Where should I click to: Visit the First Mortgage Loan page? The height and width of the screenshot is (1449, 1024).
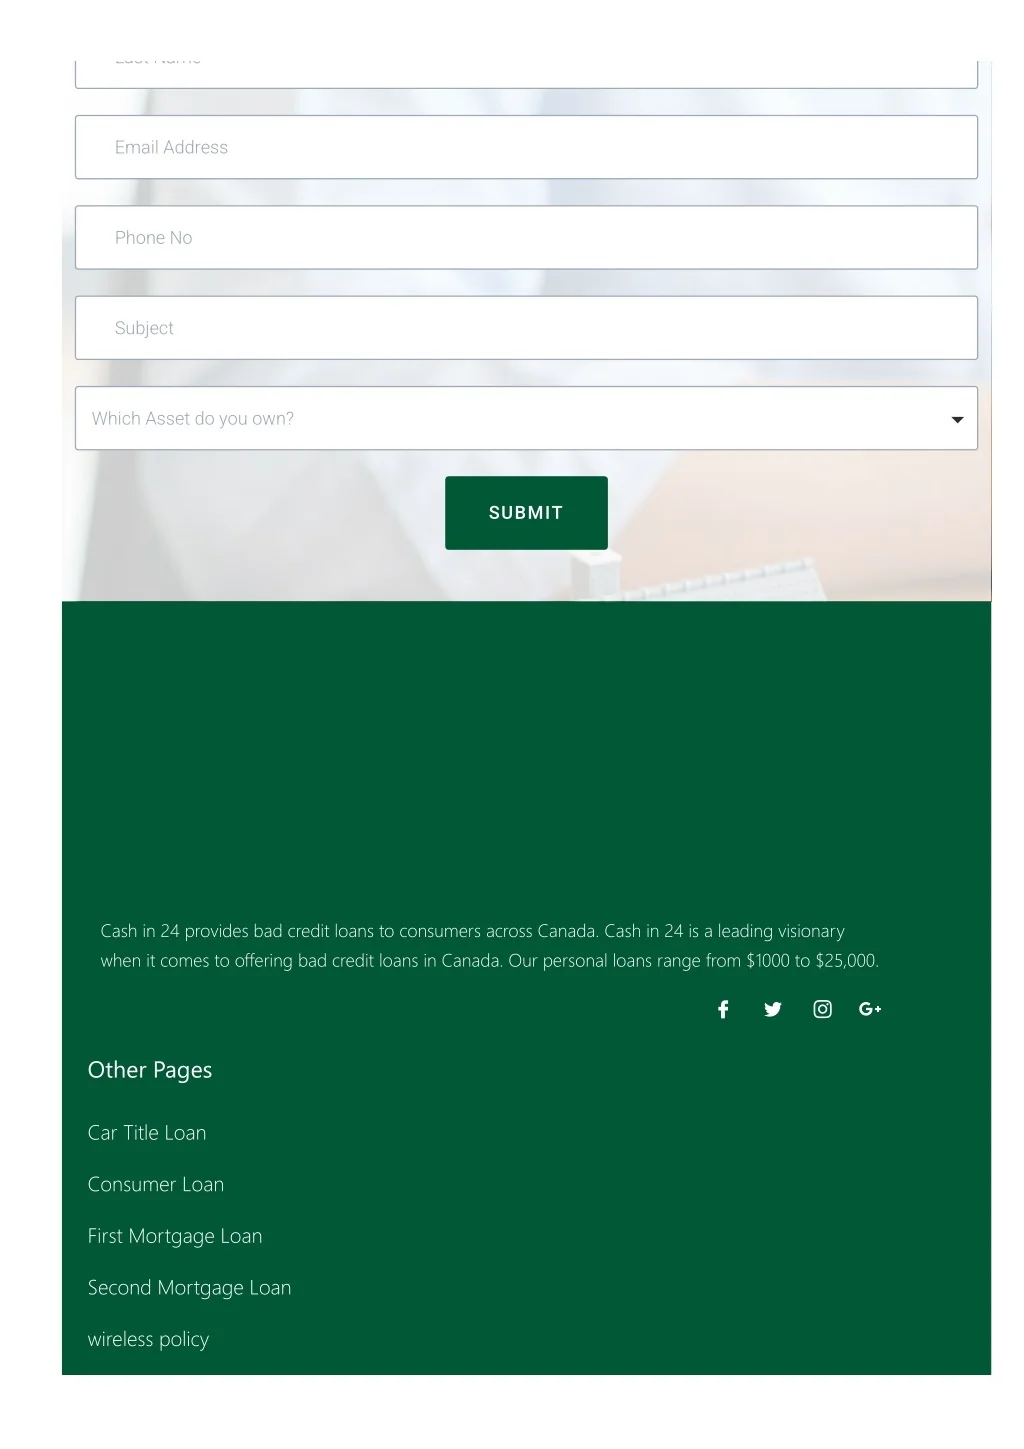click(x=175, y=1236)
